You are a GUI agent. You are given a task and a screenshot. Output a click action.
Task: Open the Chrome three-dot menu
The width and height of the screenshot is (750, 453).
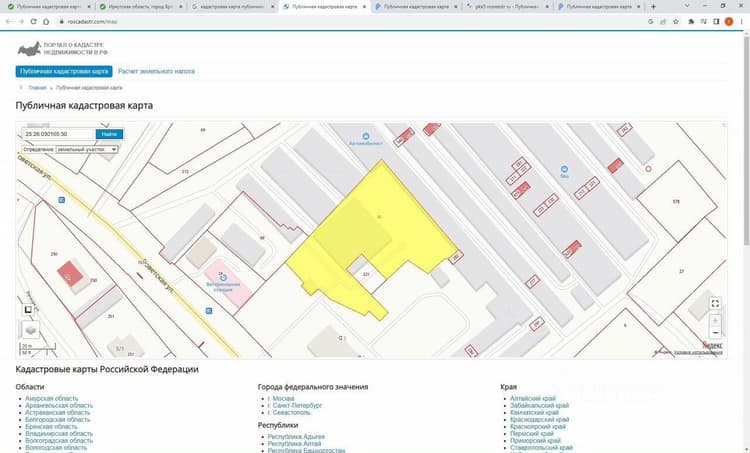(x=741, y=22)
